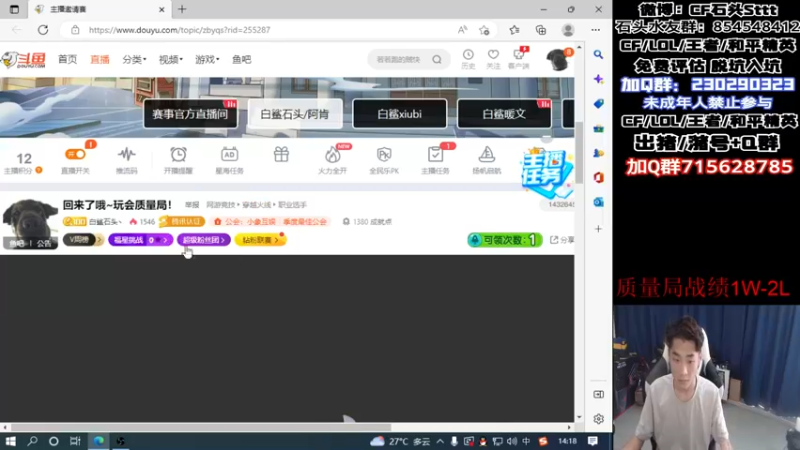Click the 腾讯认证 badge

point(182,221)
